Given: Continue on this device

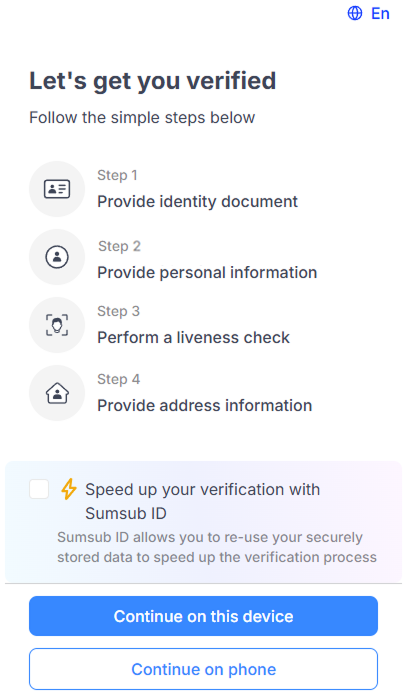Looking at the screenshot, I should point(204,616).
